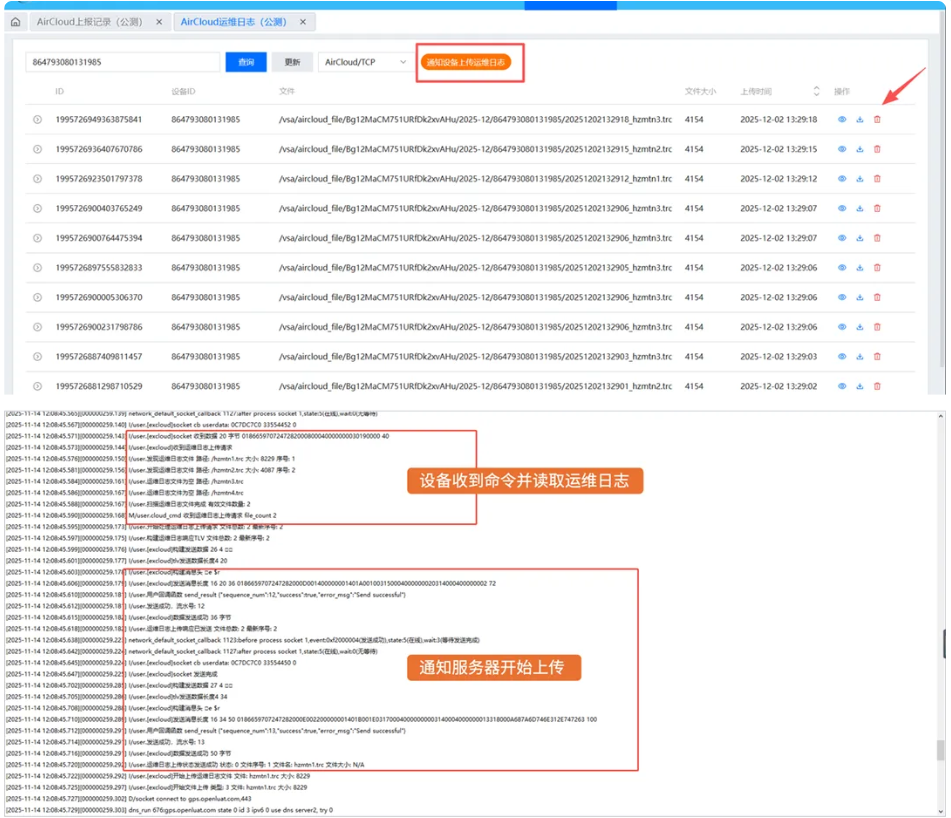This screenshot has height=818, width=951.
Task: Download log file of record 1995726900403765249
Action: pos(859,209)
